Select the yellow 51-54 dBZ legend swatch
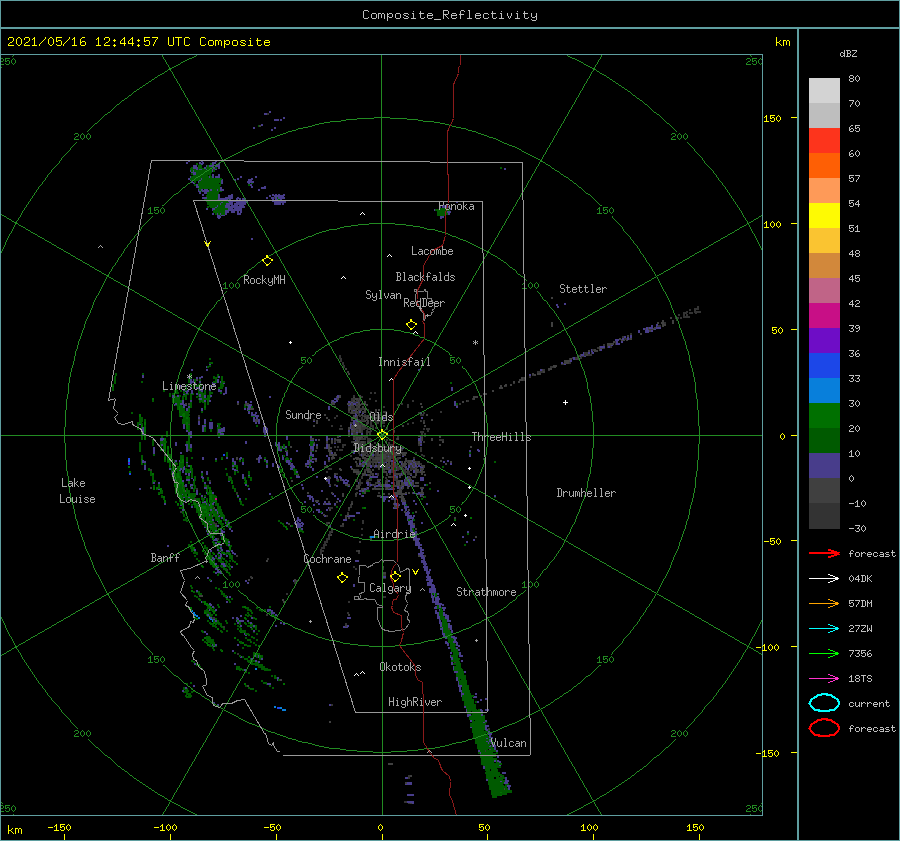This screenshot has height=841, width=900. [x=824, y=216]
